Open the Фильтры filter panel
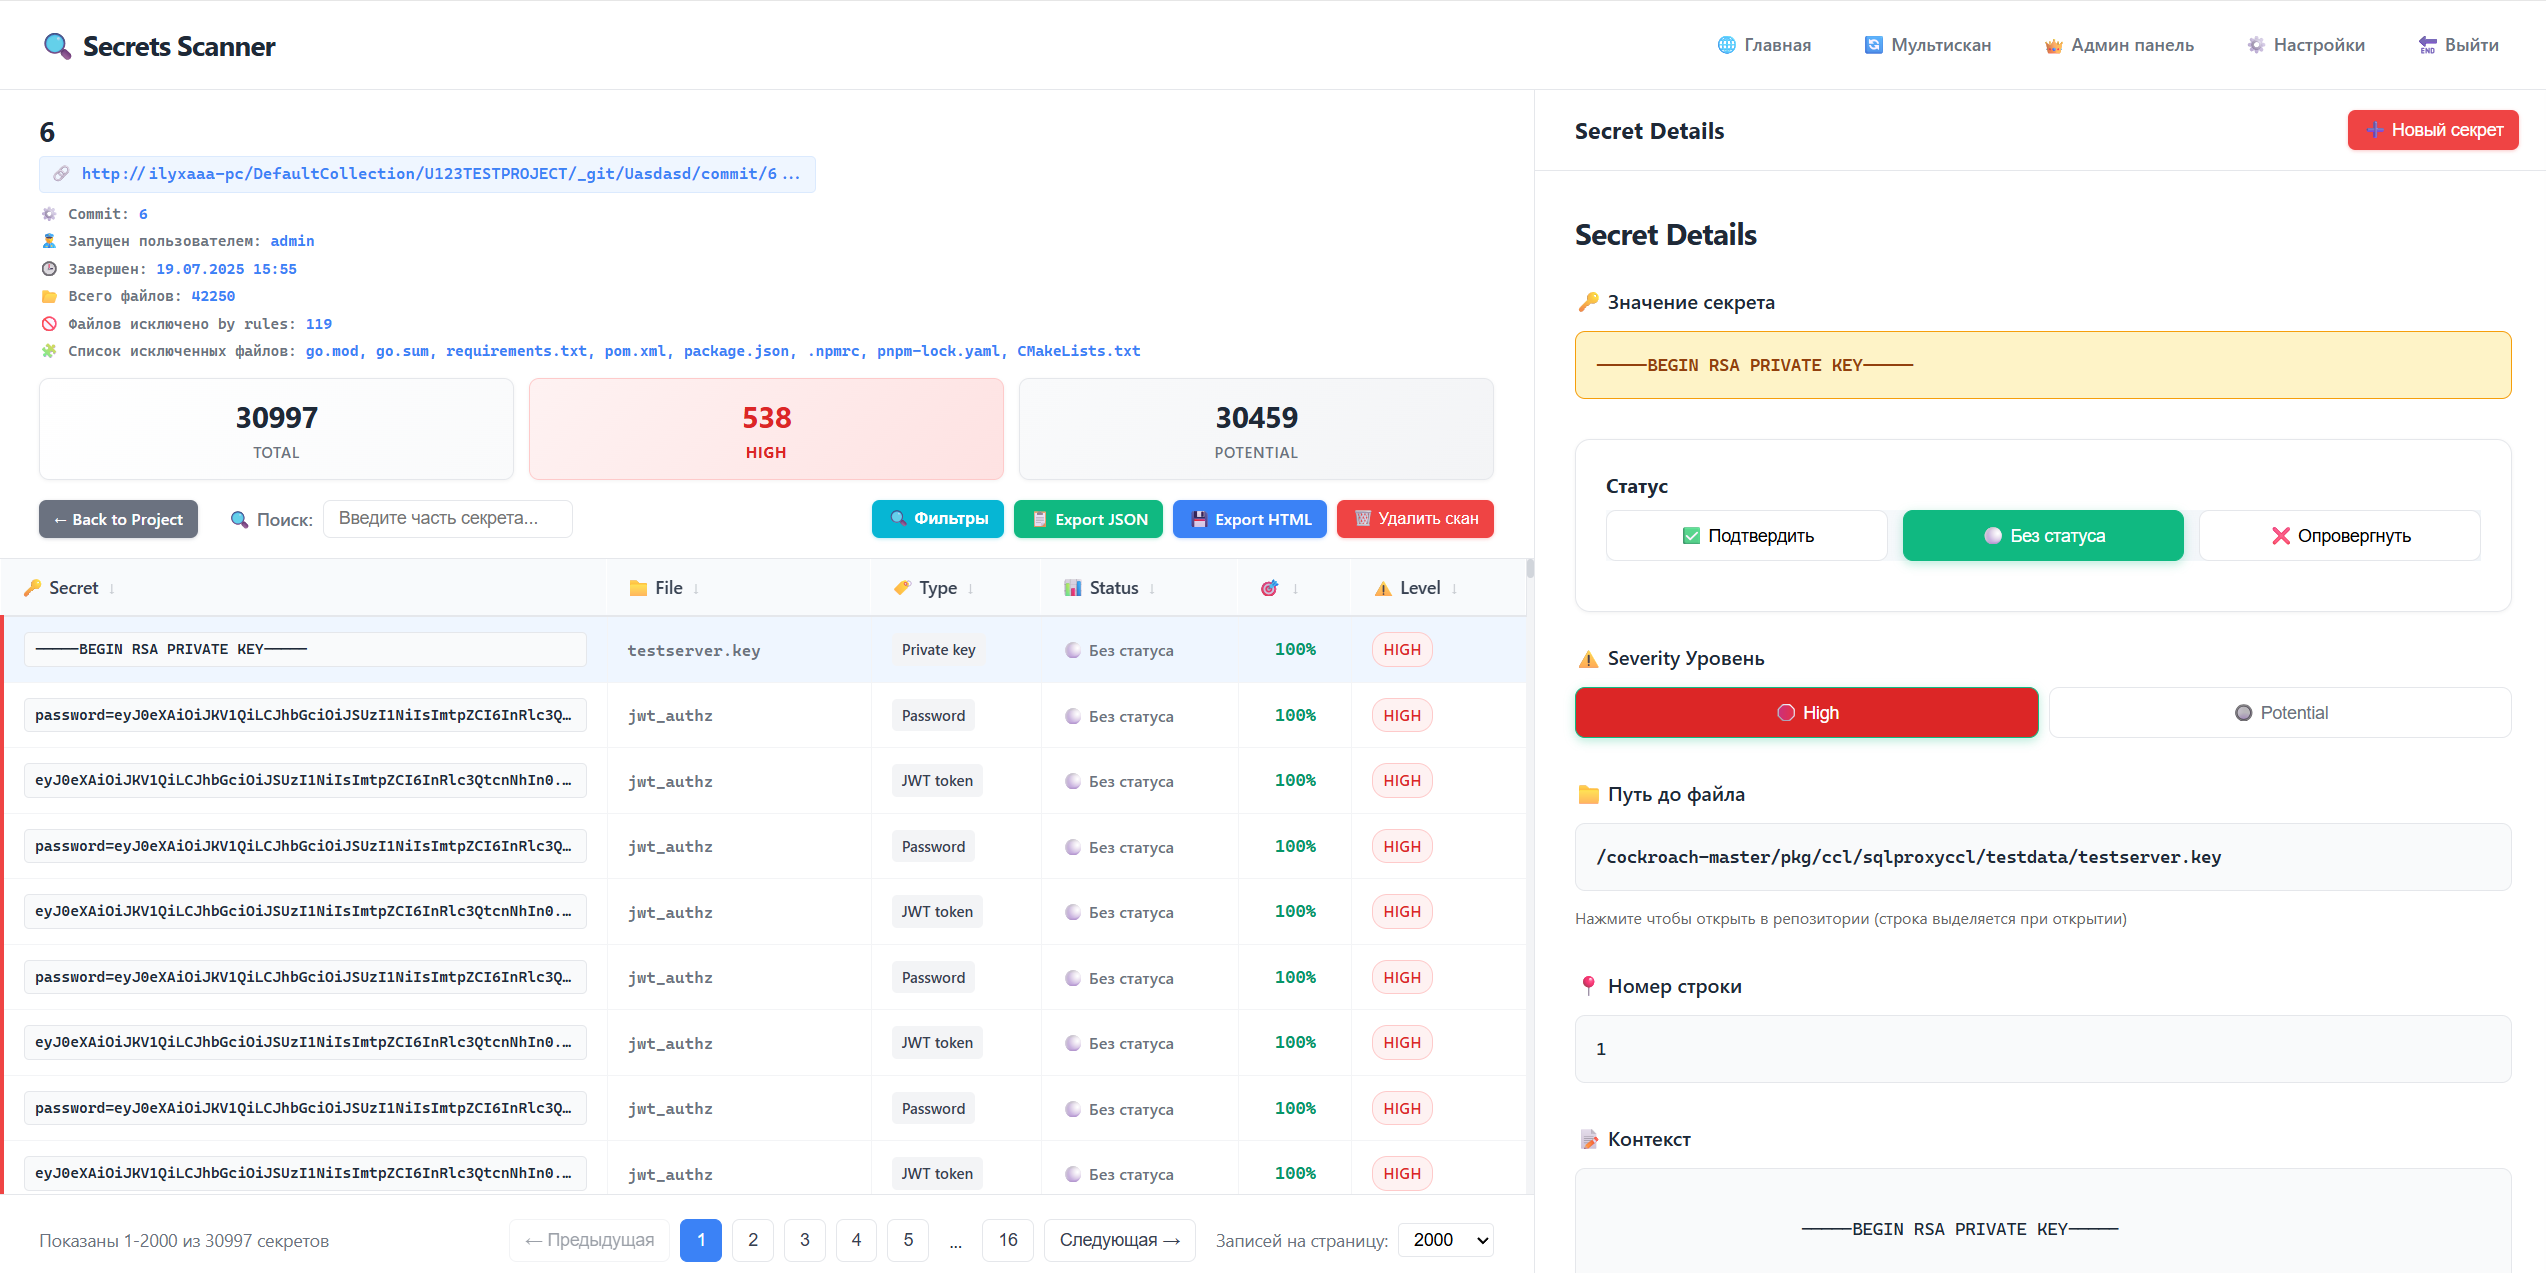Viewport: 2546px width, 1273px height. 937,519
